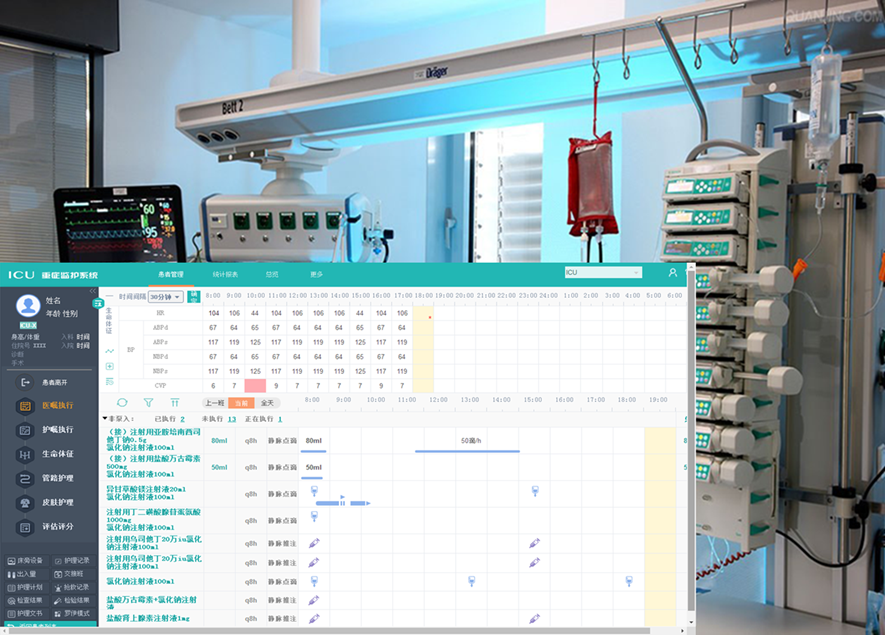The width and height of the screenshot is (885, 635).
Task: Switch to the 上一班 shift view
Action: click(x=215, y=403)
